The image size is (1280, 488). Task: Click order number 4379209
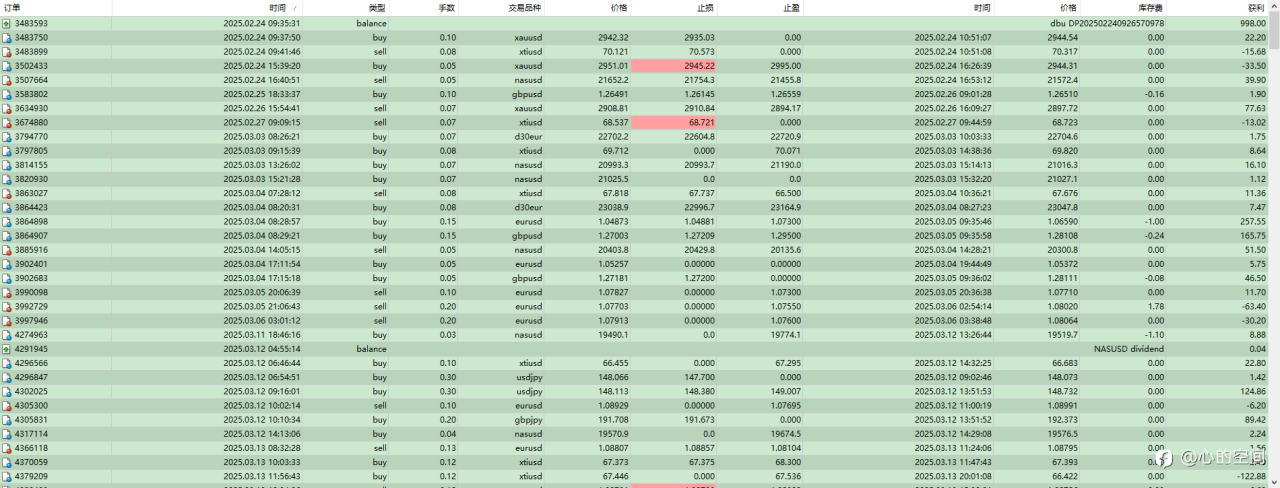[31, 477]
